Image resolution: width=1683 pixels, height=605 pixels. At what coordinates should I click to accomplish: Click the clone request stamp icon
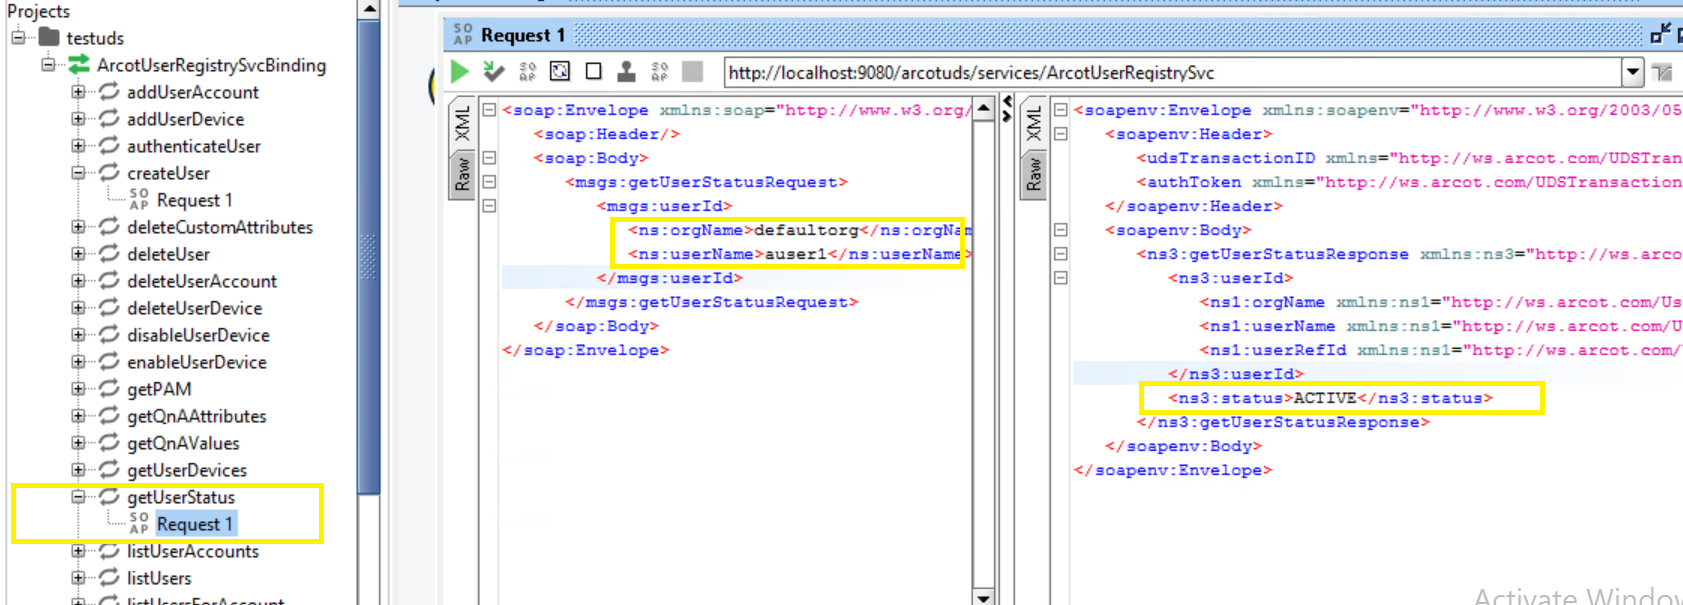pyautogui.click(x=626, y=72)
